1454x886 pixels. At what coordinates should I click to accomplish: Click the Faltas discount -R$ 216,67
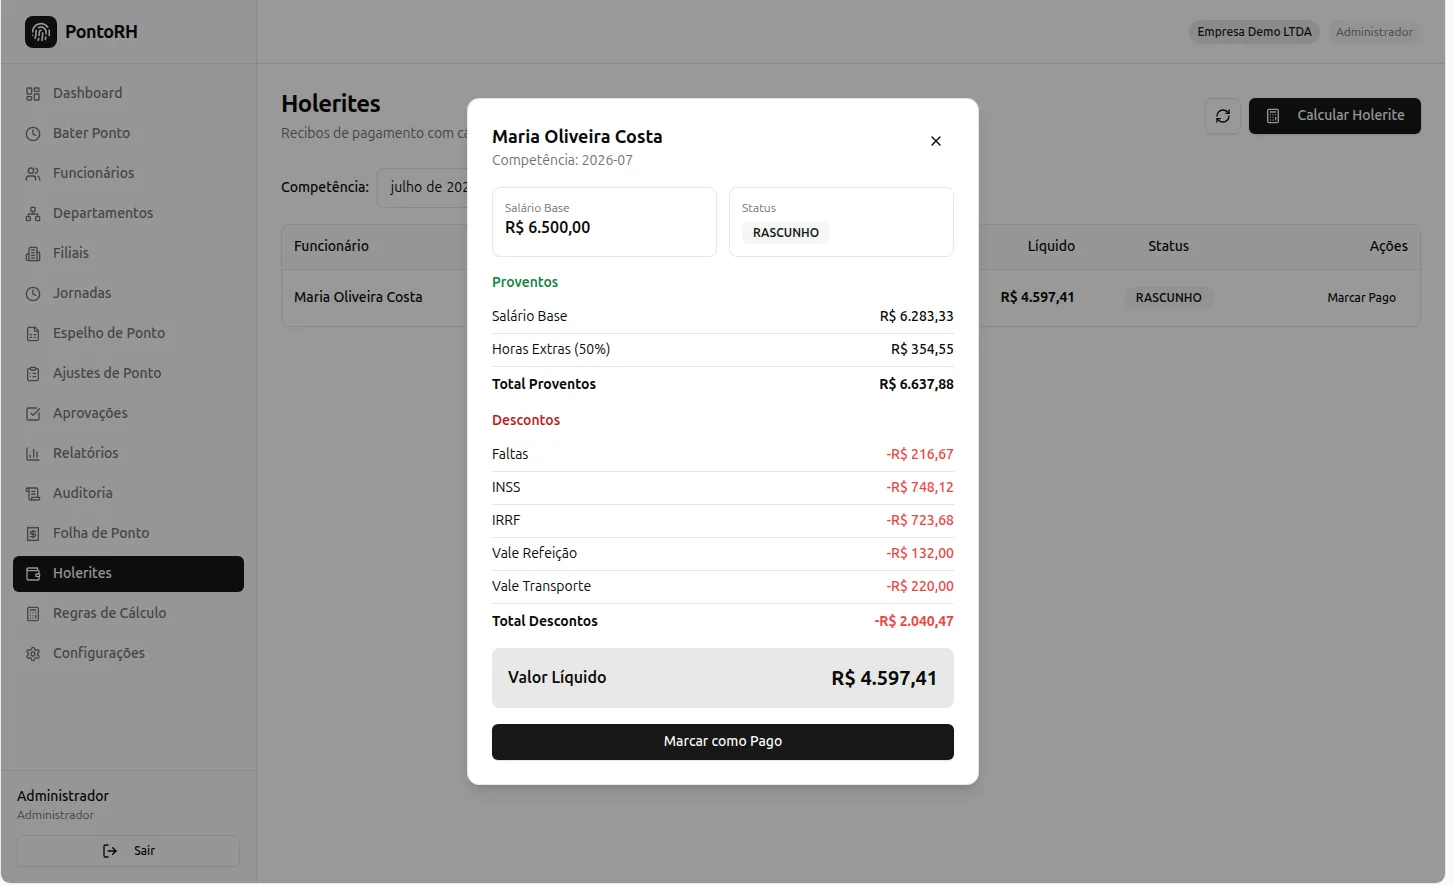920,454
